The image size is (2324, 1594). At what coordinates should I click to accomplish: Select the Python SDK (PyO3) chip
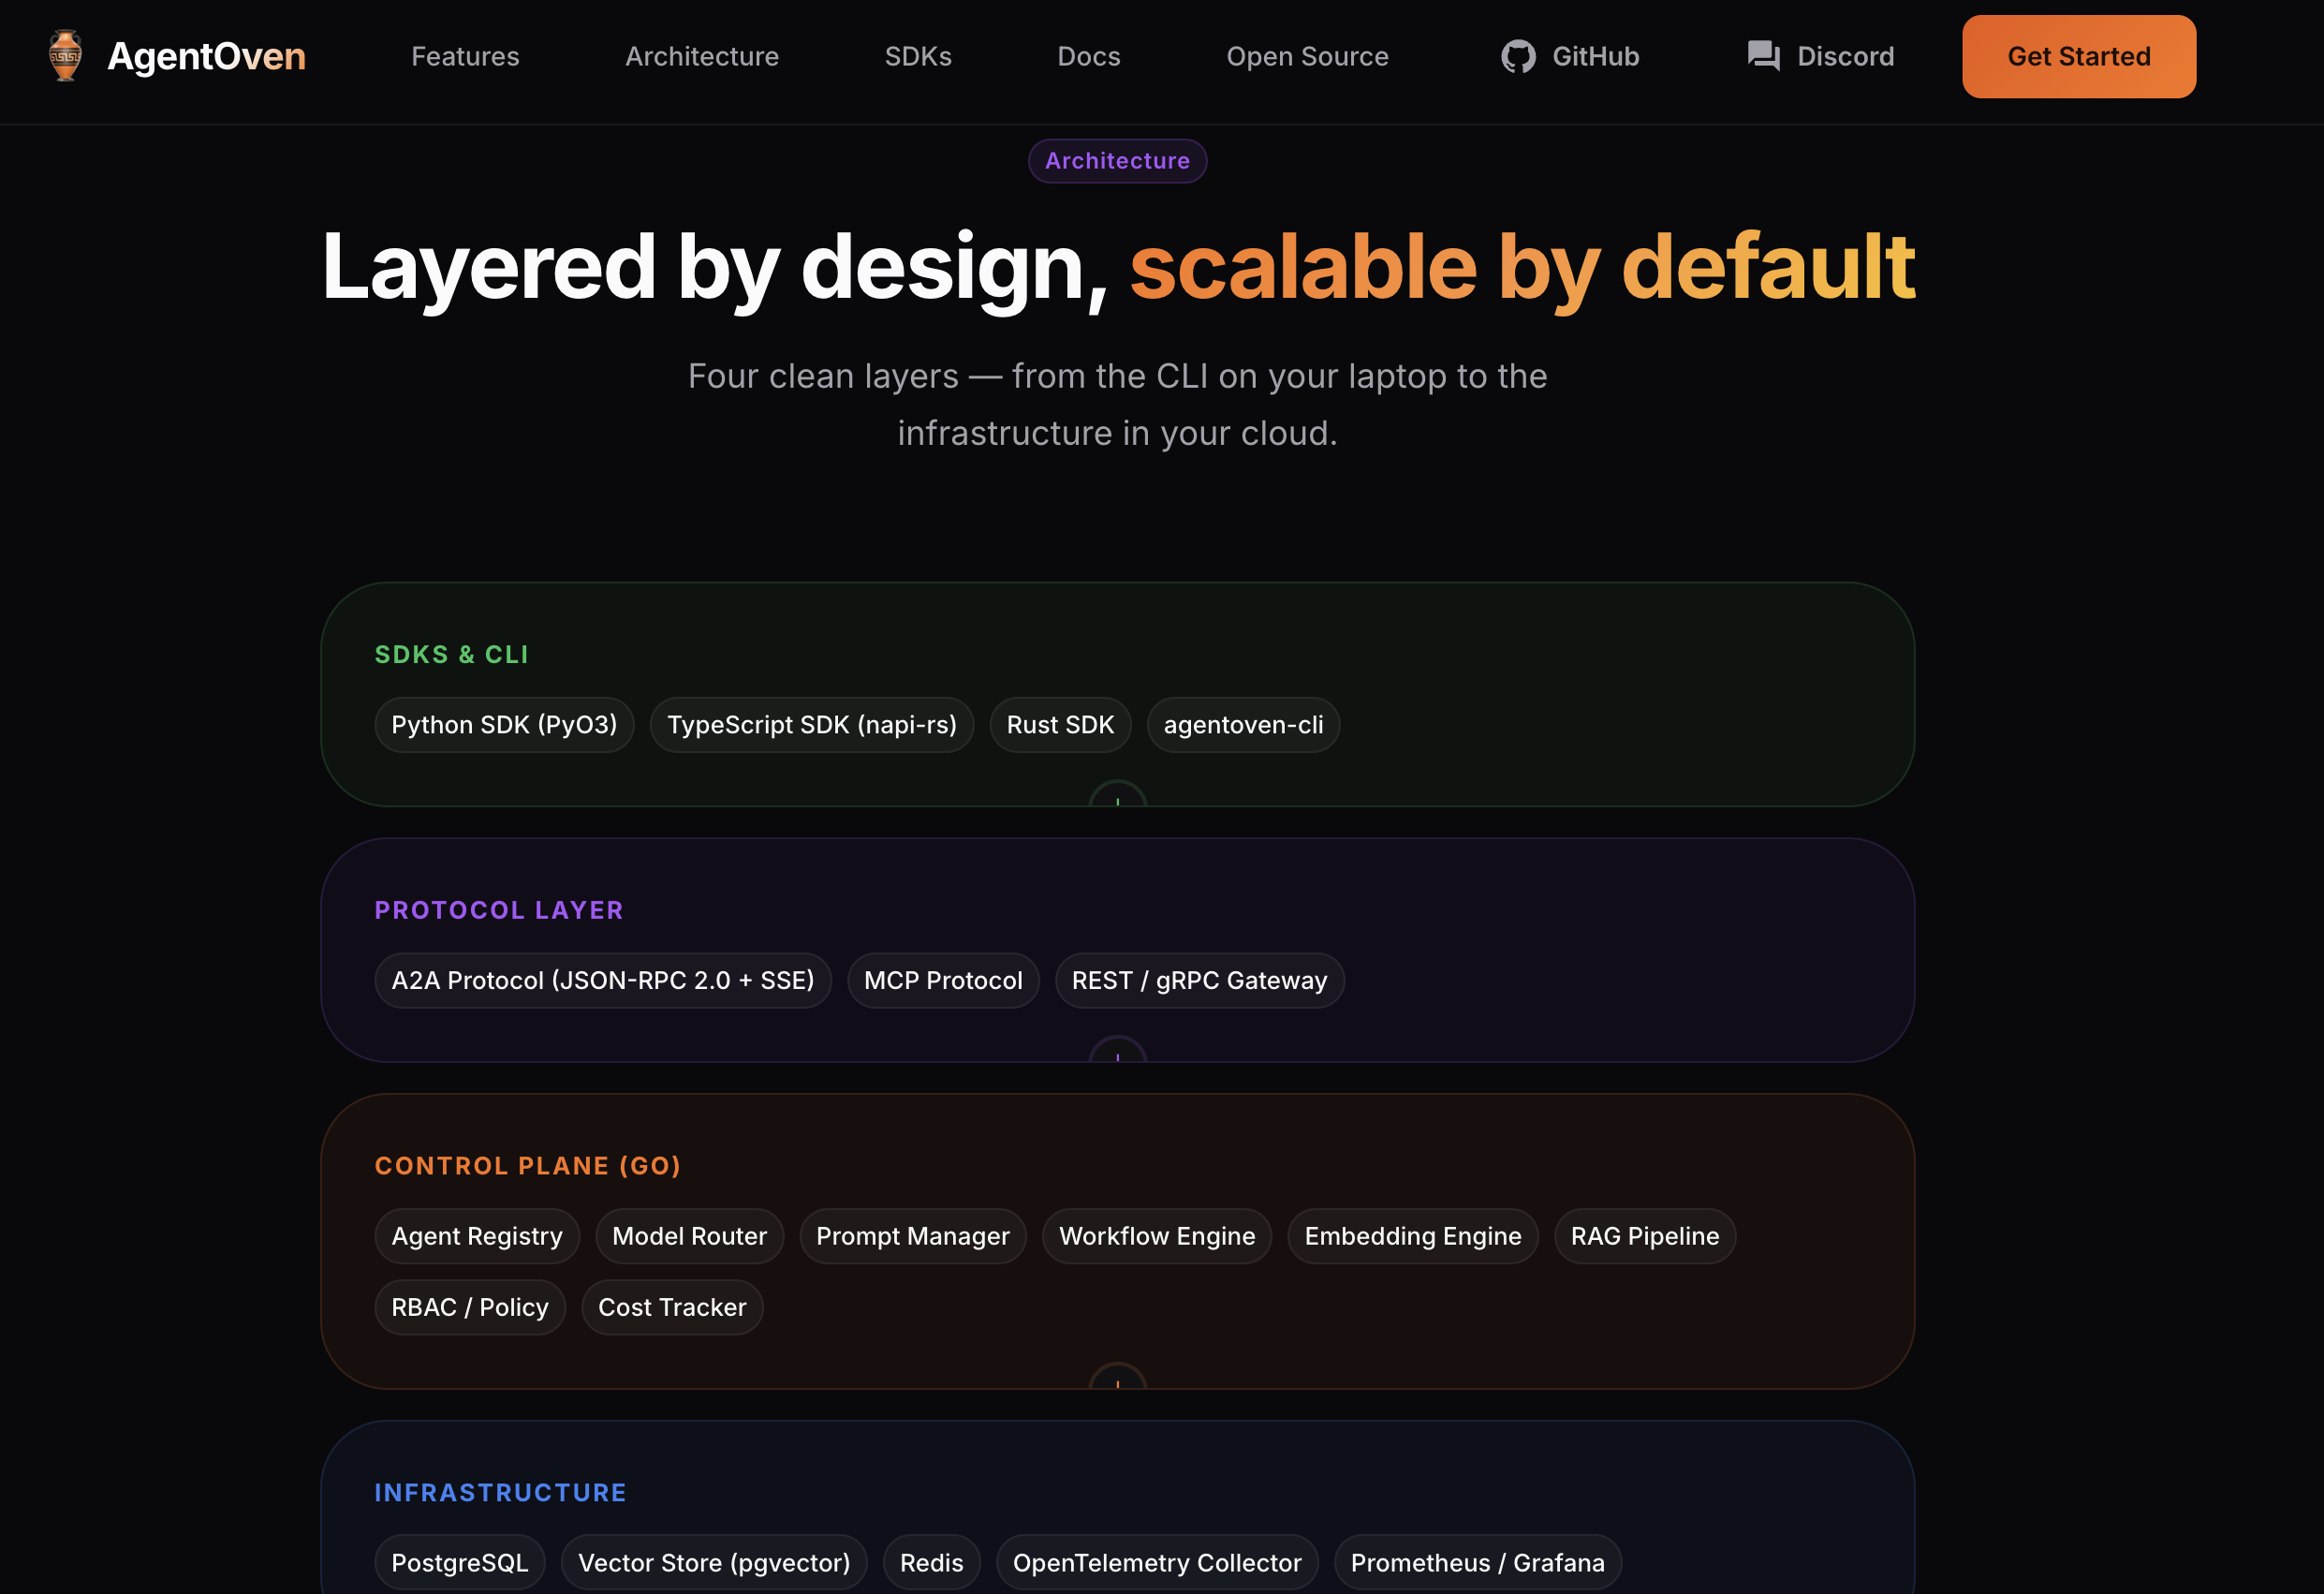click(504, 725)
